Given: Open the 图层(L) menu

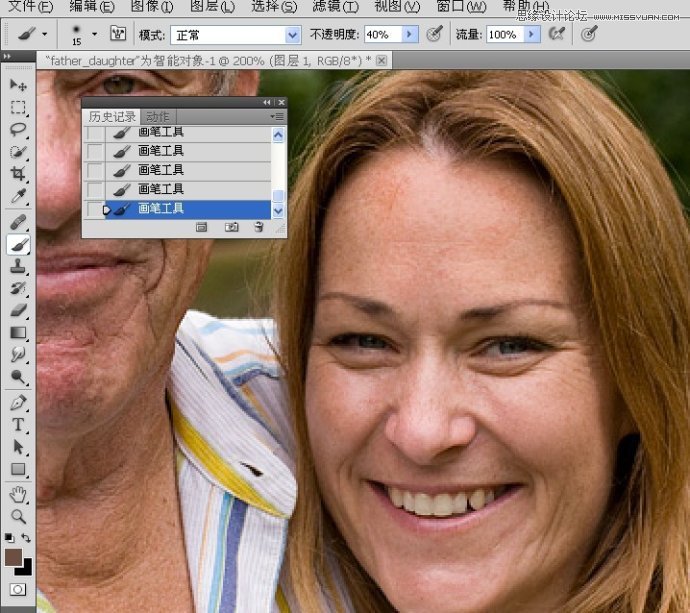Looking at the screenshot, I should point(212,7).
